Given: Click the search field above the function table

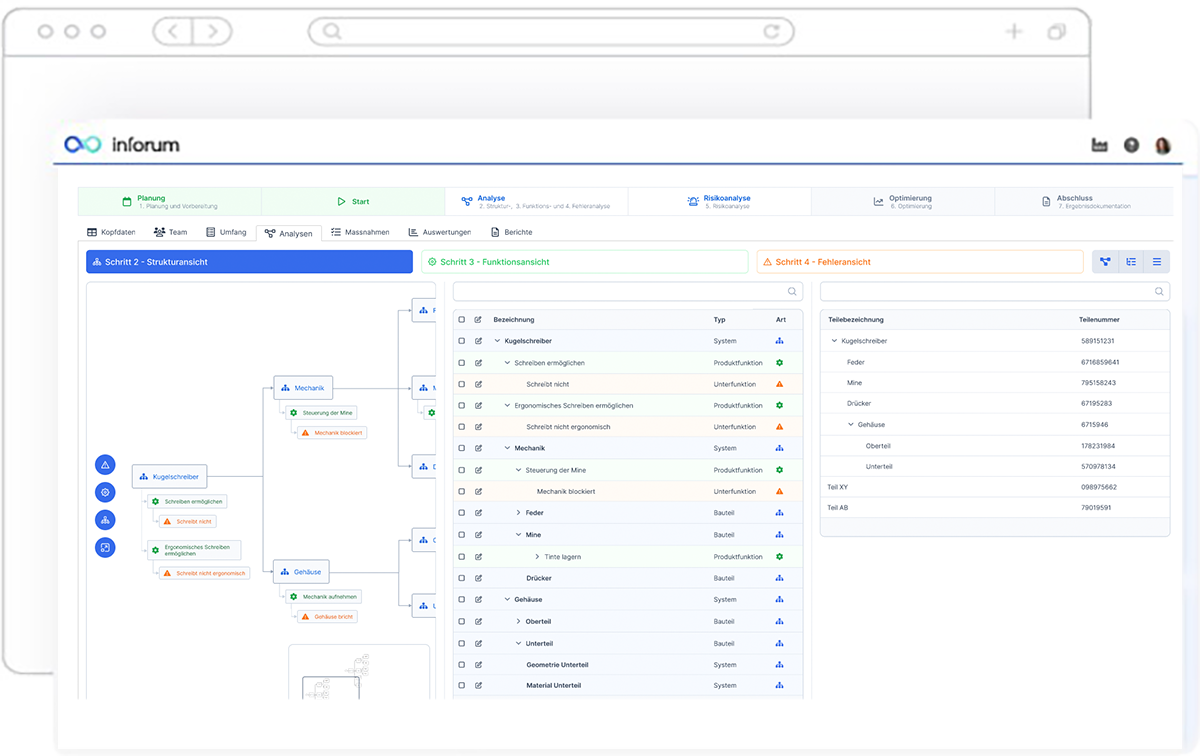Looking at the screenshot, I should (x=627, y=291).
